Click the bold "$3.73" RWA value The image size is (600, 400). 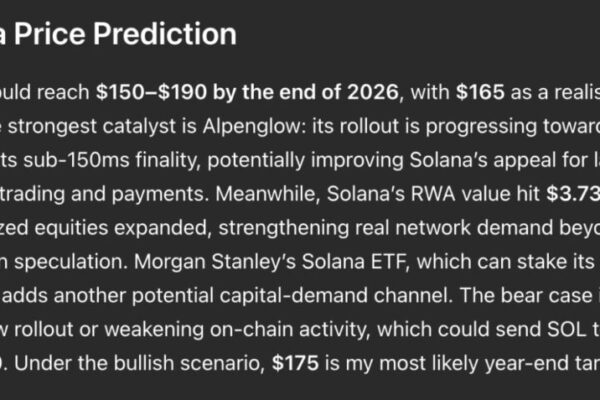pos(573,194)
